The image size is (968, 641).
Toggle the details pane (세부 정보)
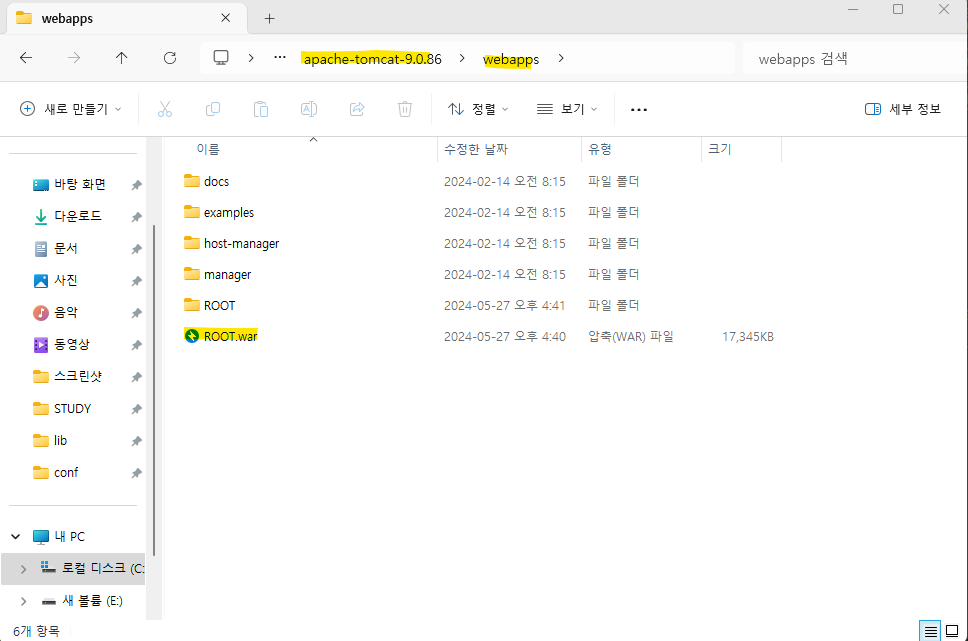point(903,109)
